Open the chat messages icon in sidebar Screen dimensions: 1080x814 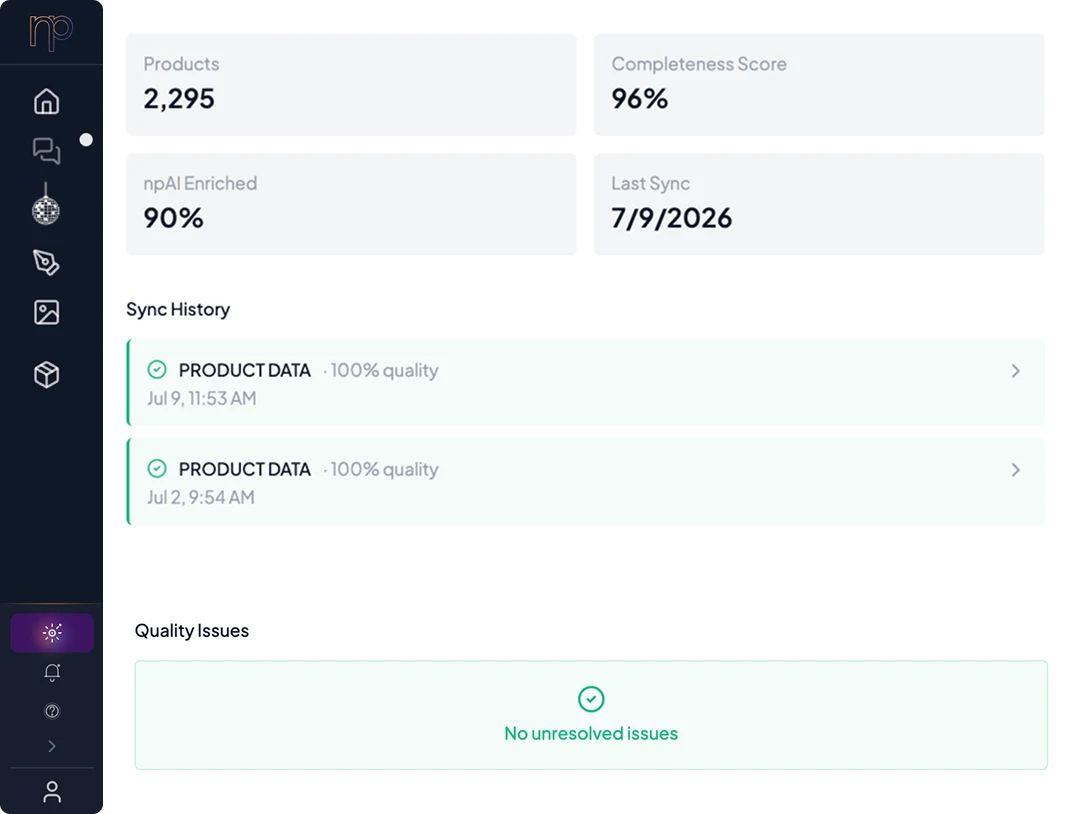[47, 151]
